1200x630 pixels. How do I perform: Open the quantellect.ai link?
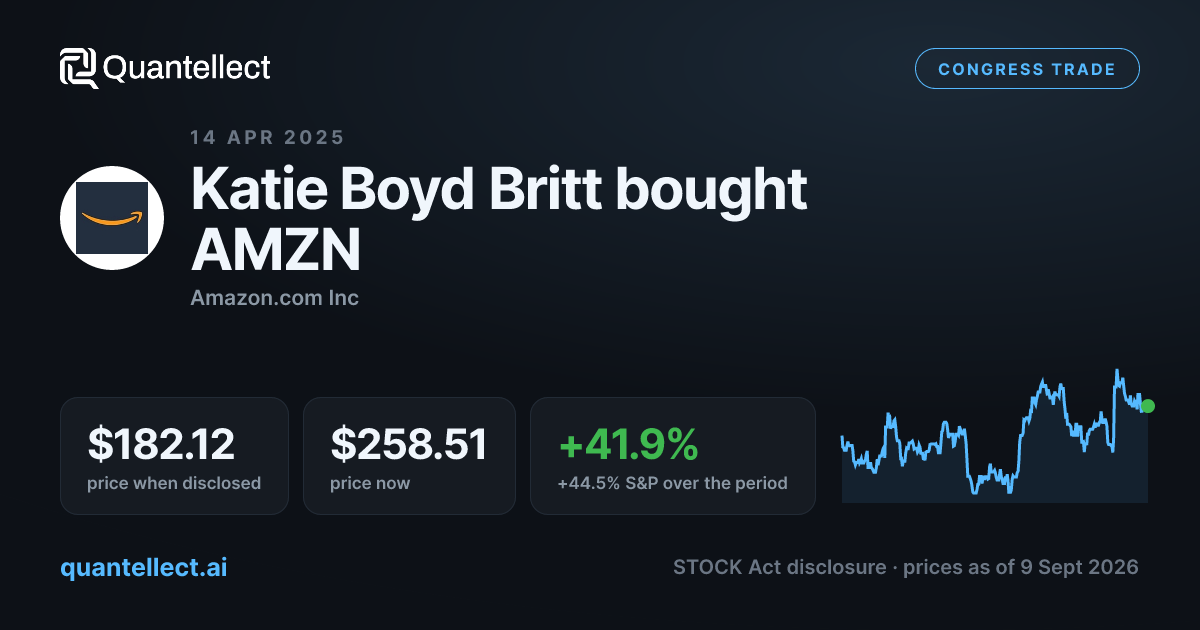click(x=143, y=567)
